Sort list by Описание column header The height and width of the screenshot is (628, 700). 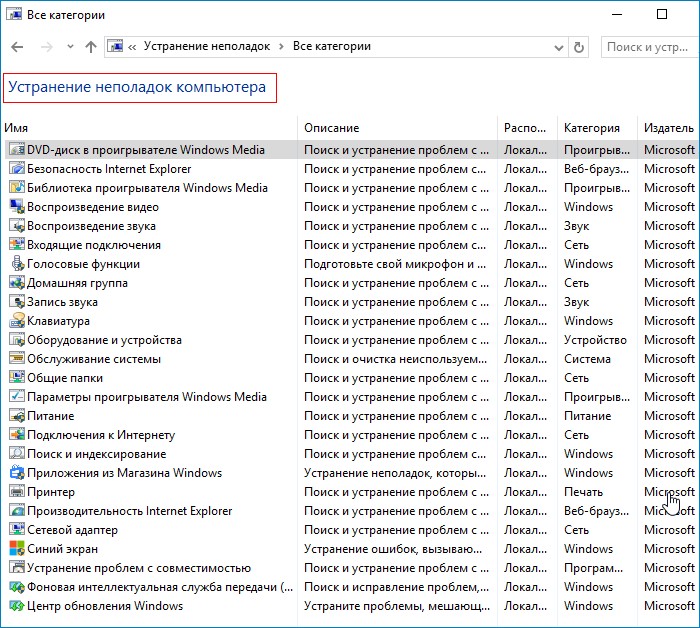[x=331, y=128]
